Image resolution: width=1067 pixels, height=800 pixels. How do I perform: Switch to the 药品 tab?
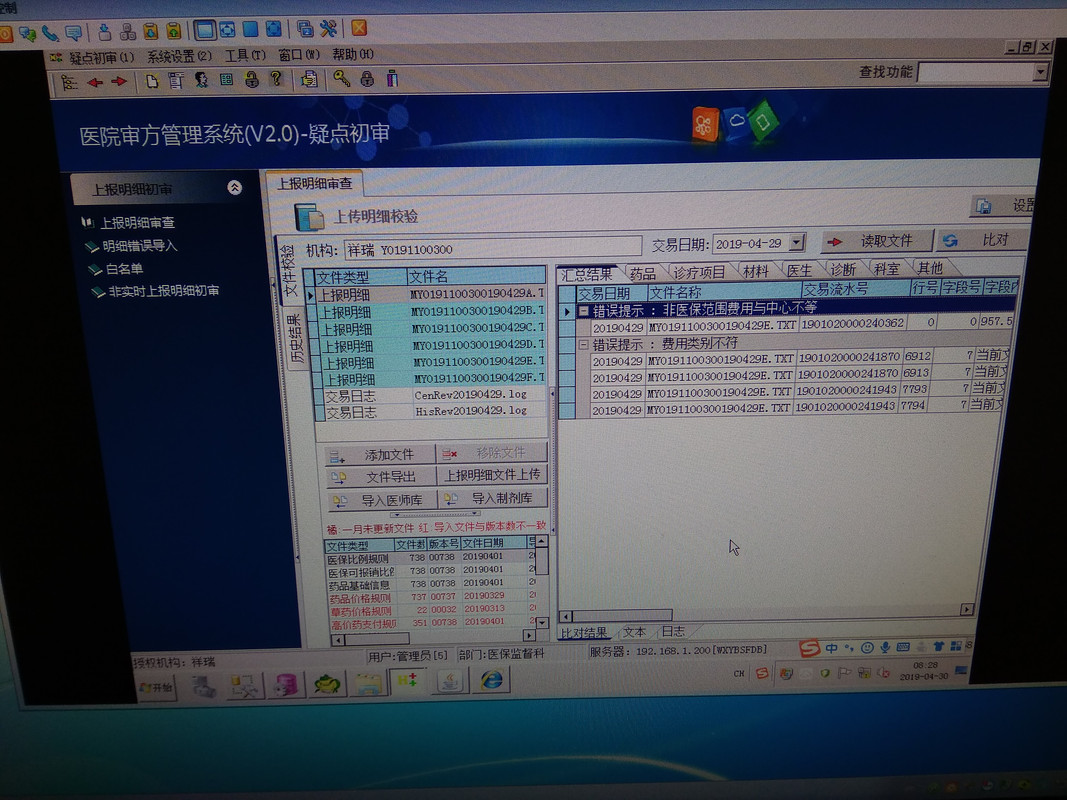[x=642, y=273]
